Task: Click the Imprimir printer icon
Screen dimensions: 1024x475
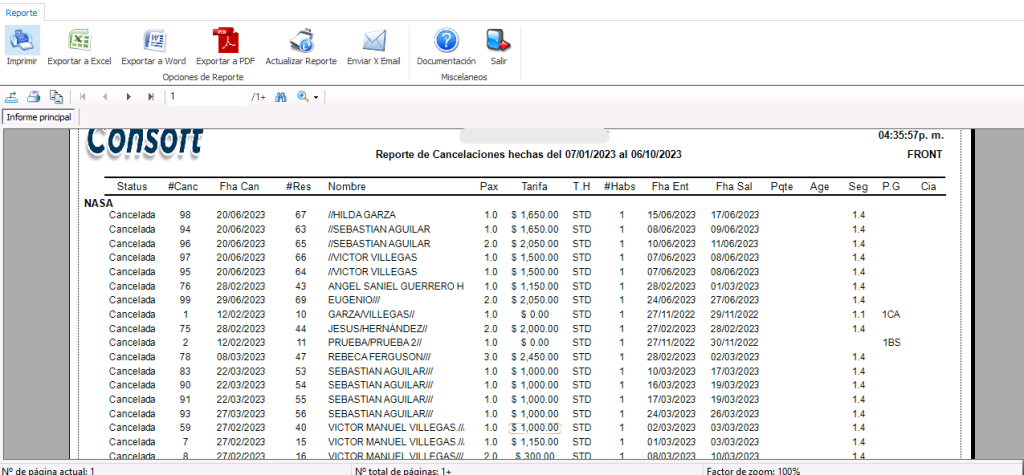Action: tap(22, 41)
